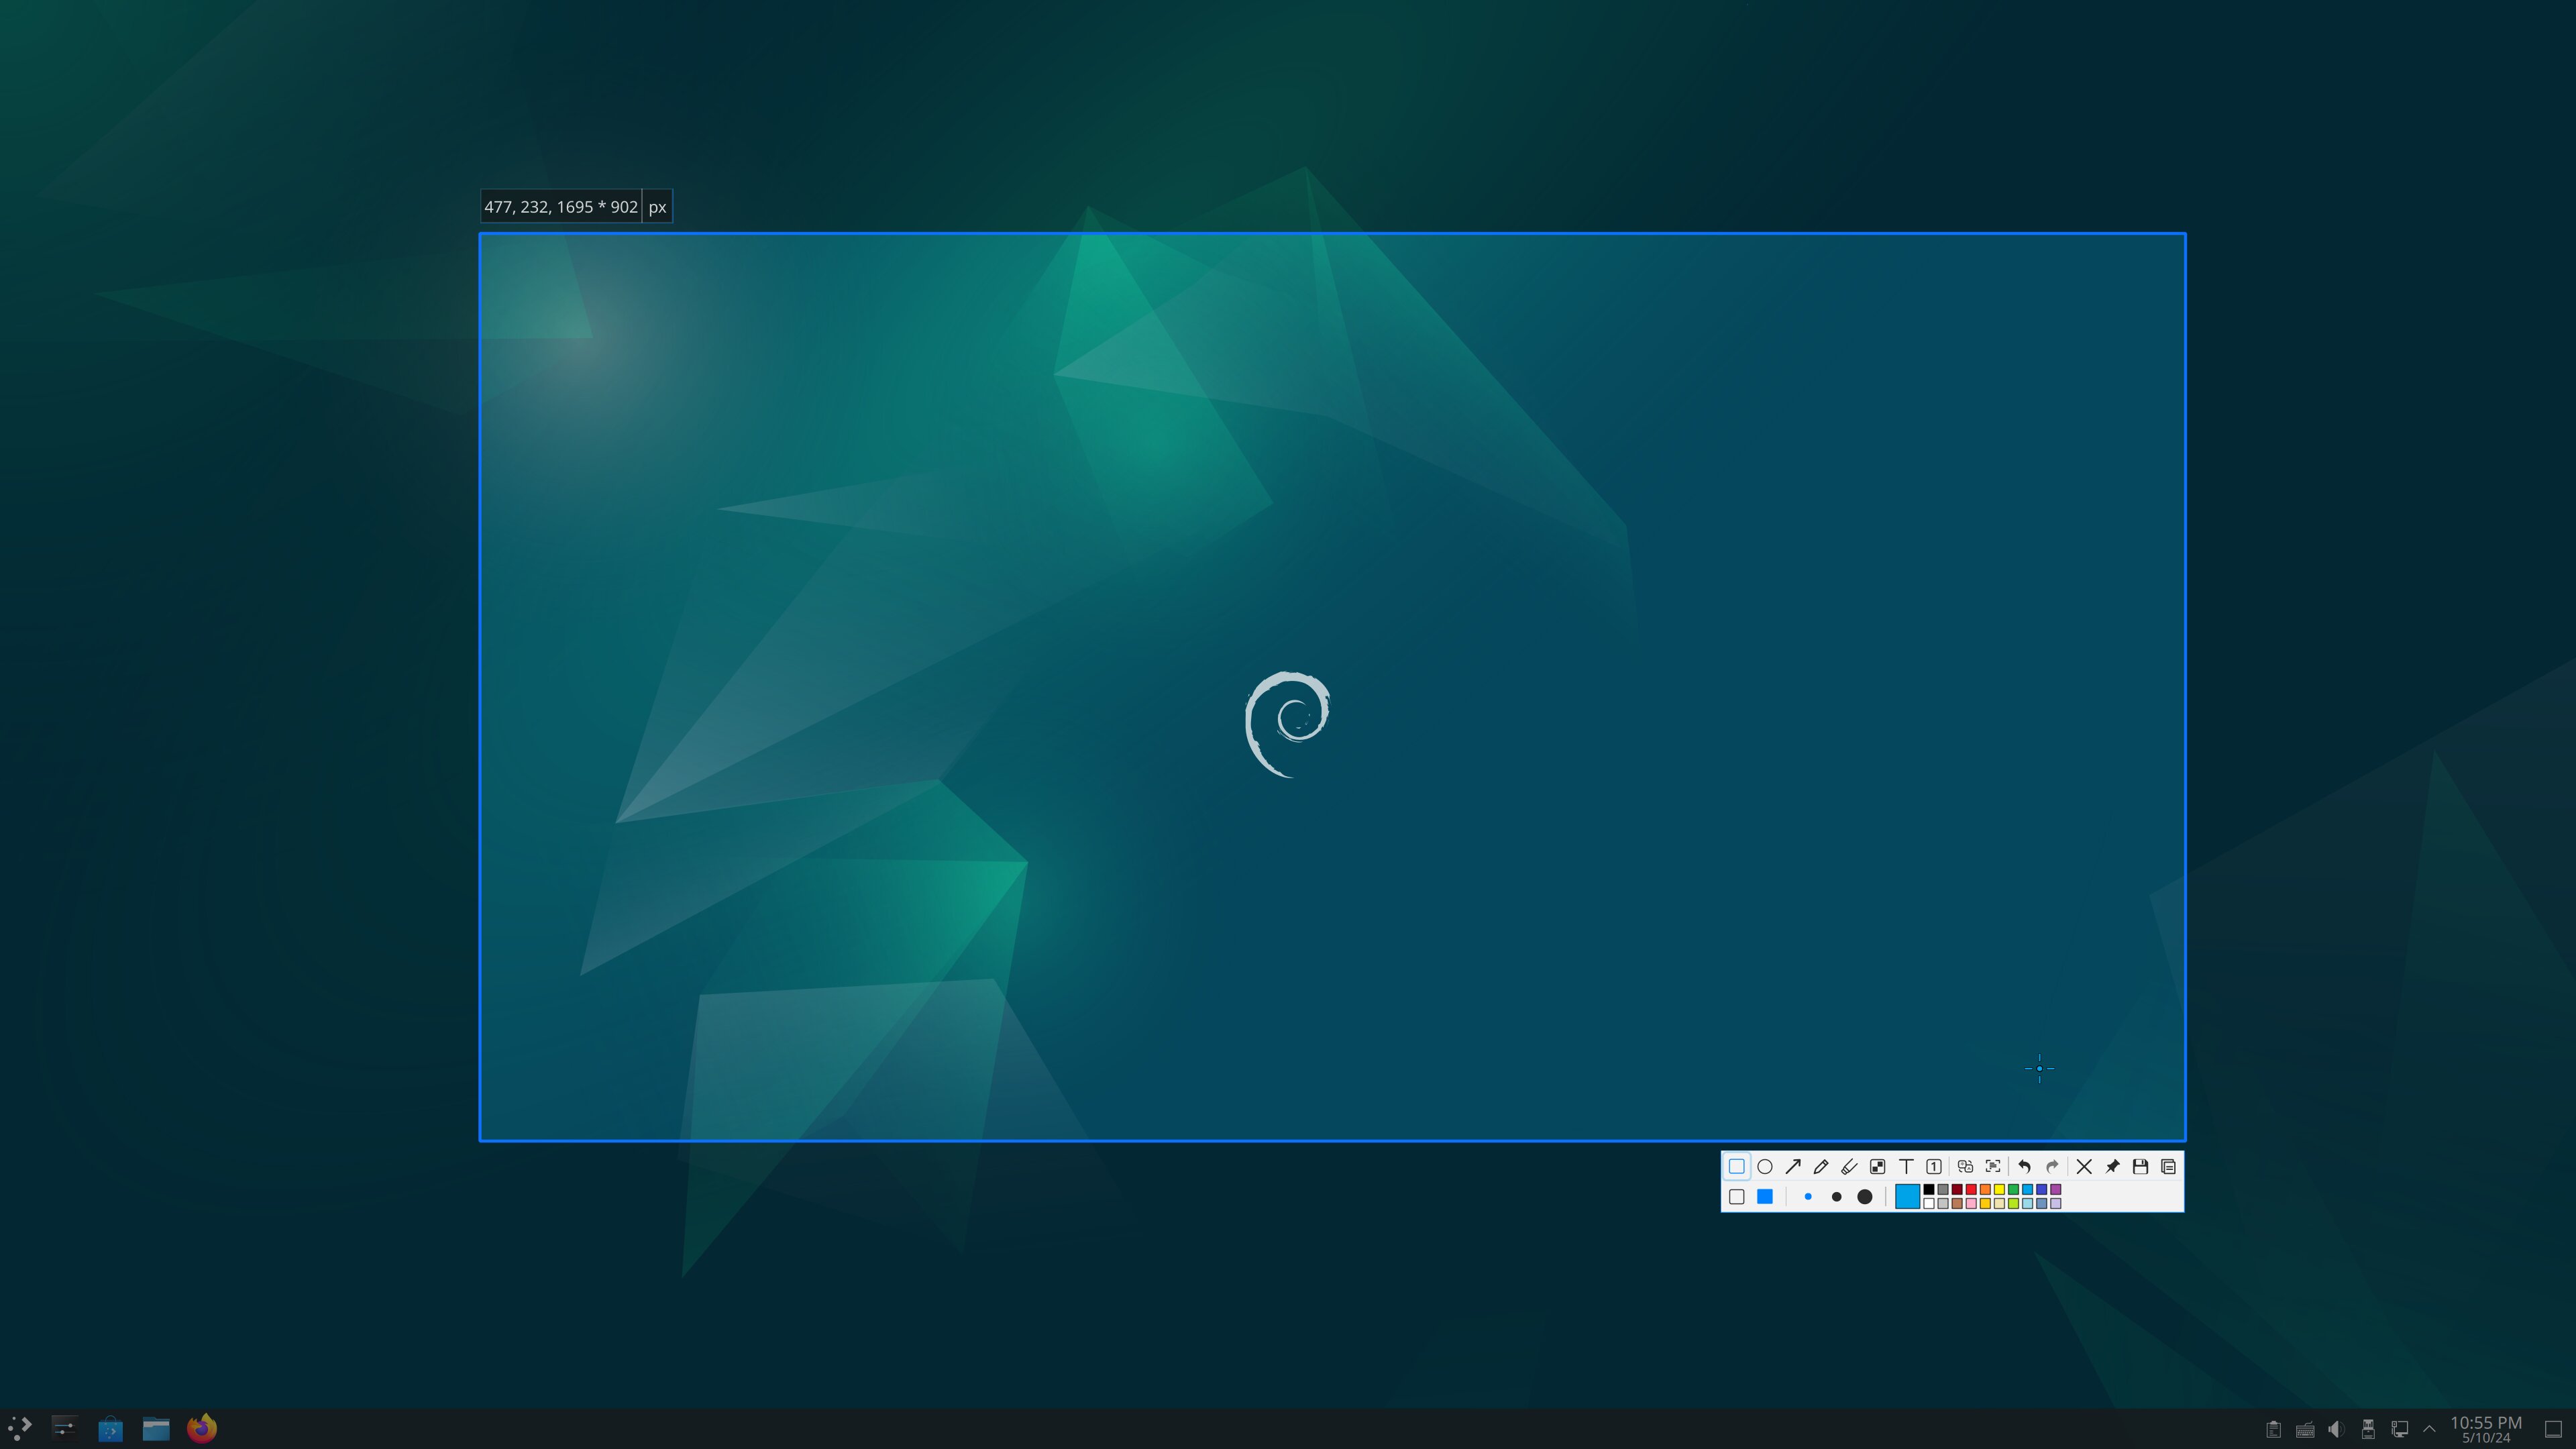Copy screenshot to clipboard icon
2576x1449 pixels.
point(2168,1166)
